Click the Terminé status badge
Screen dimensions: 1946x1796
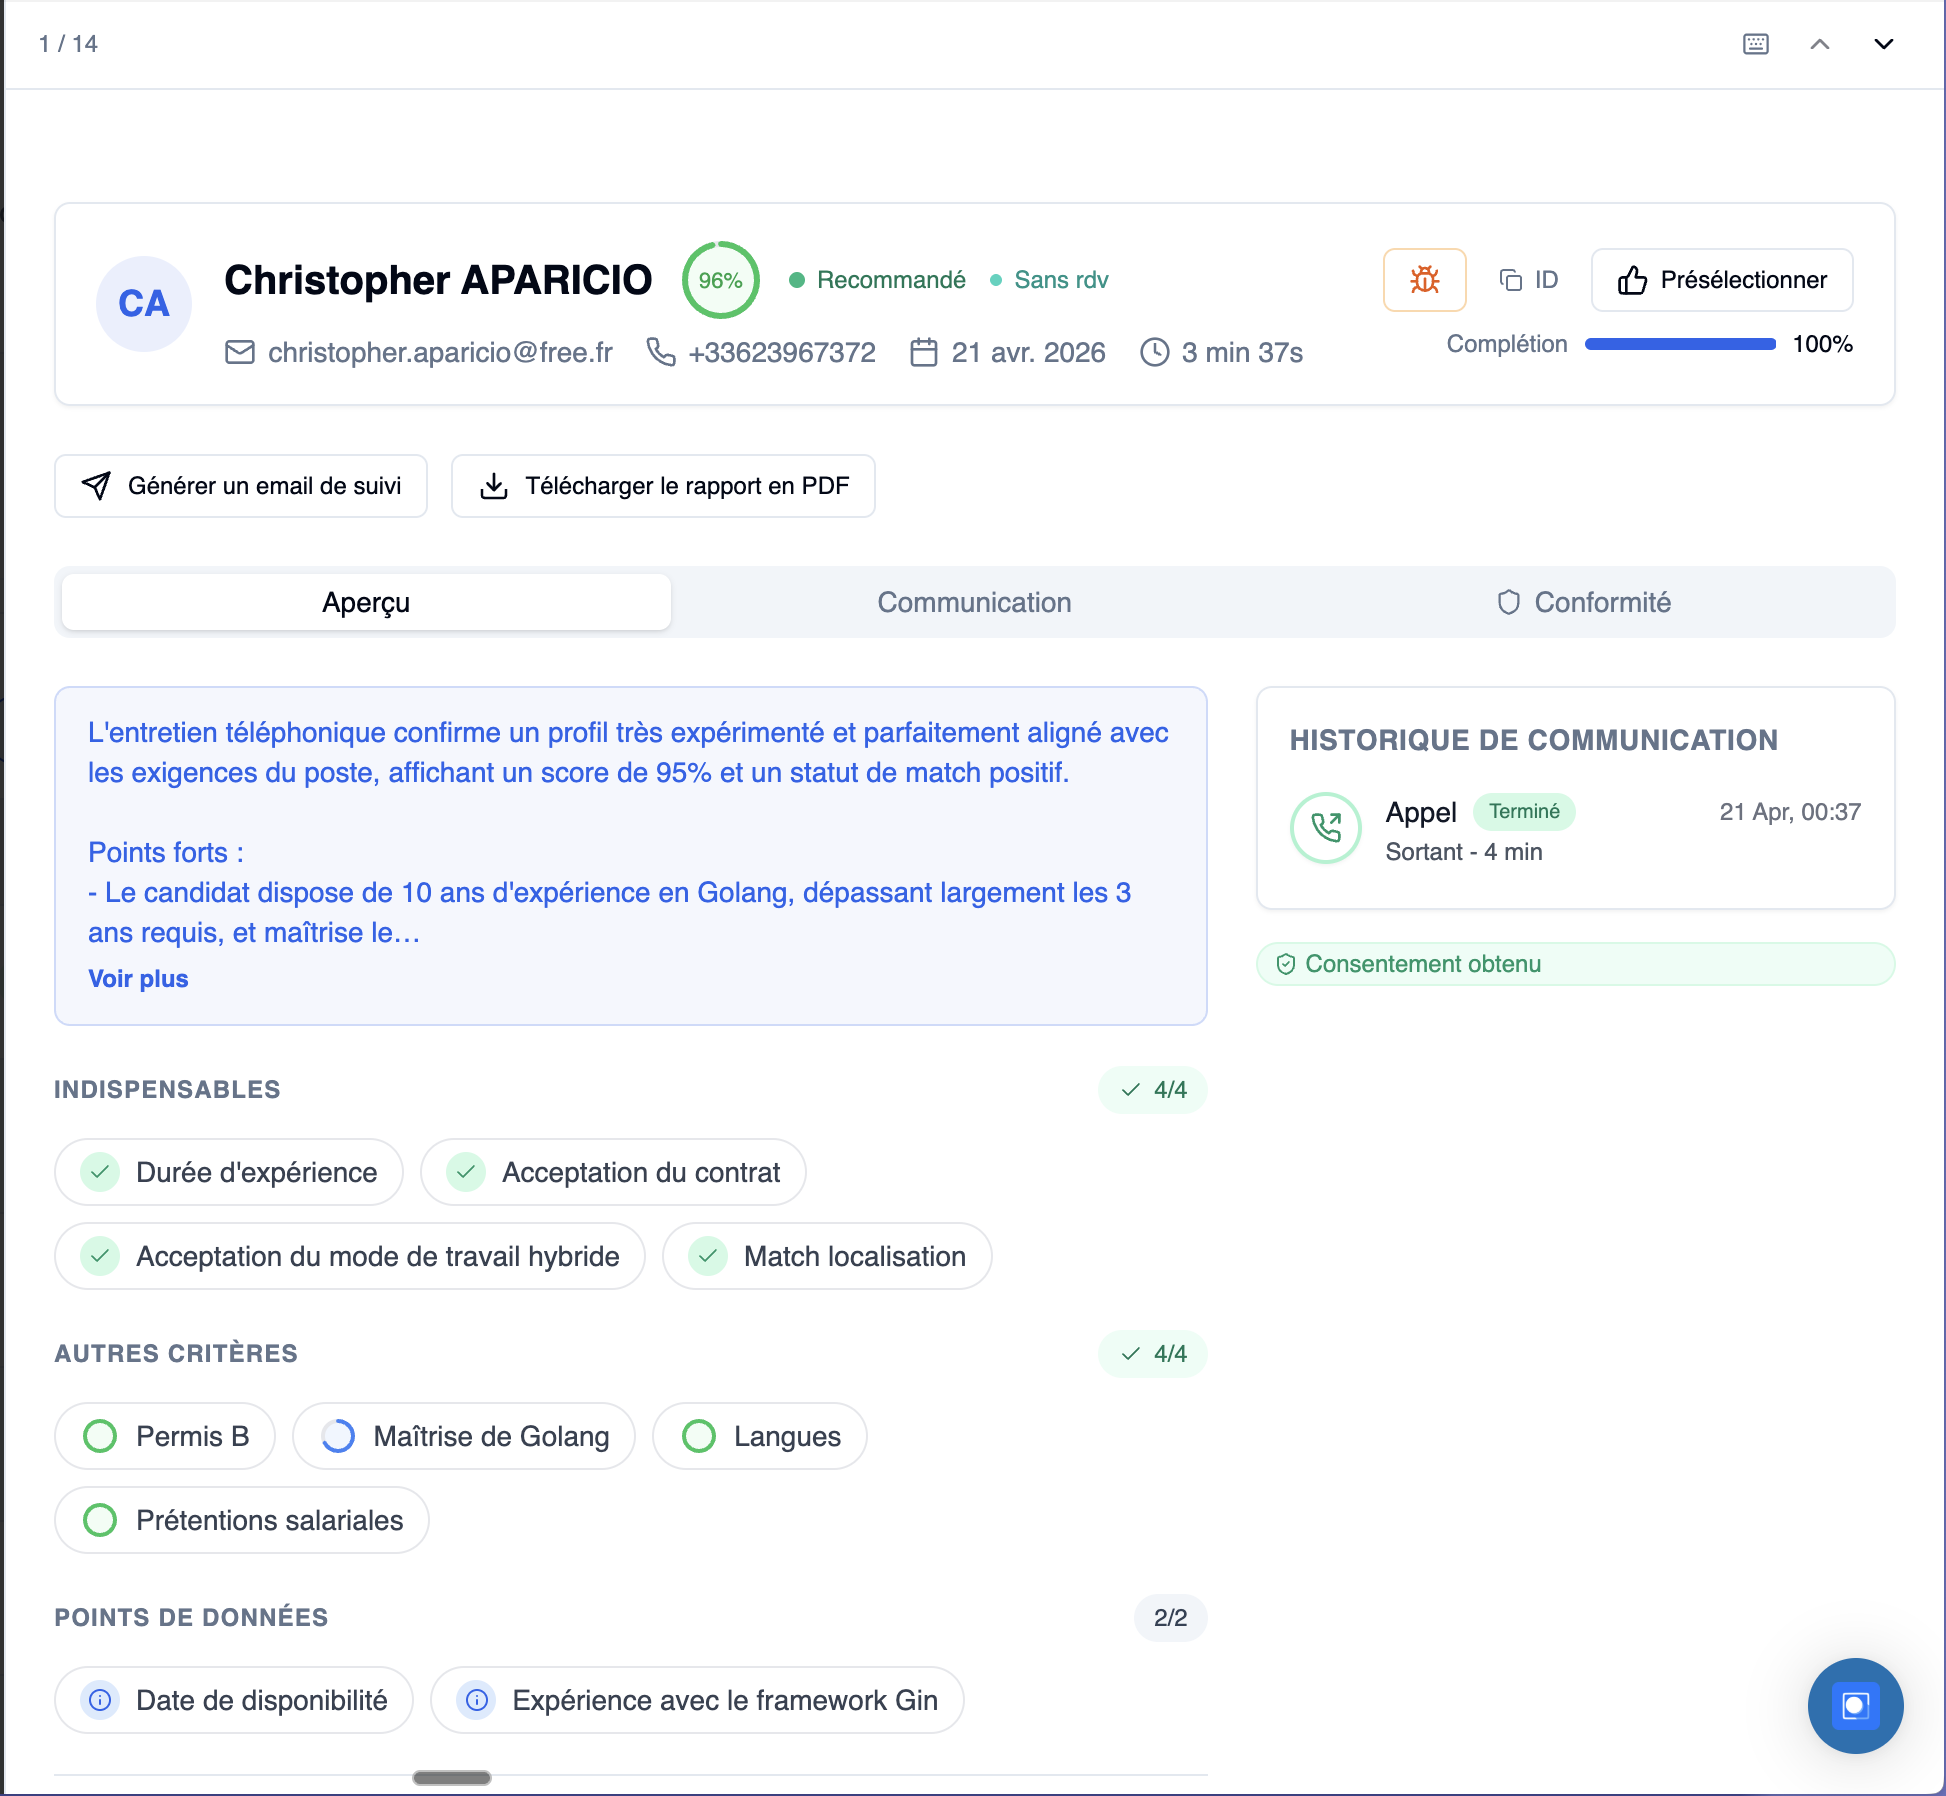pyautogui.click(x=1524, y=812)
